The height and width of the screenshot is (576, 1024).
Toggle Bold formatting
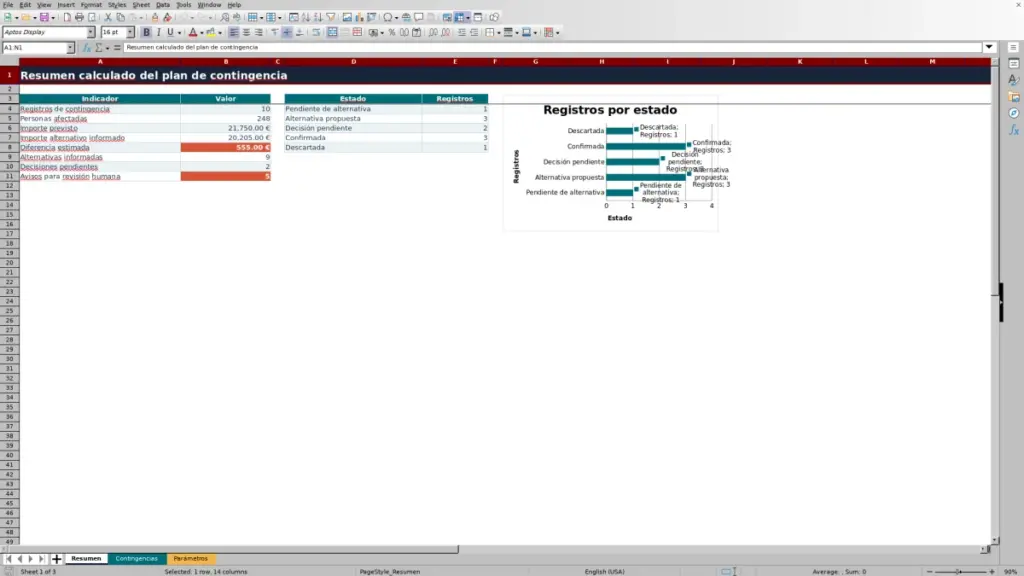click(x=146, y=32)
